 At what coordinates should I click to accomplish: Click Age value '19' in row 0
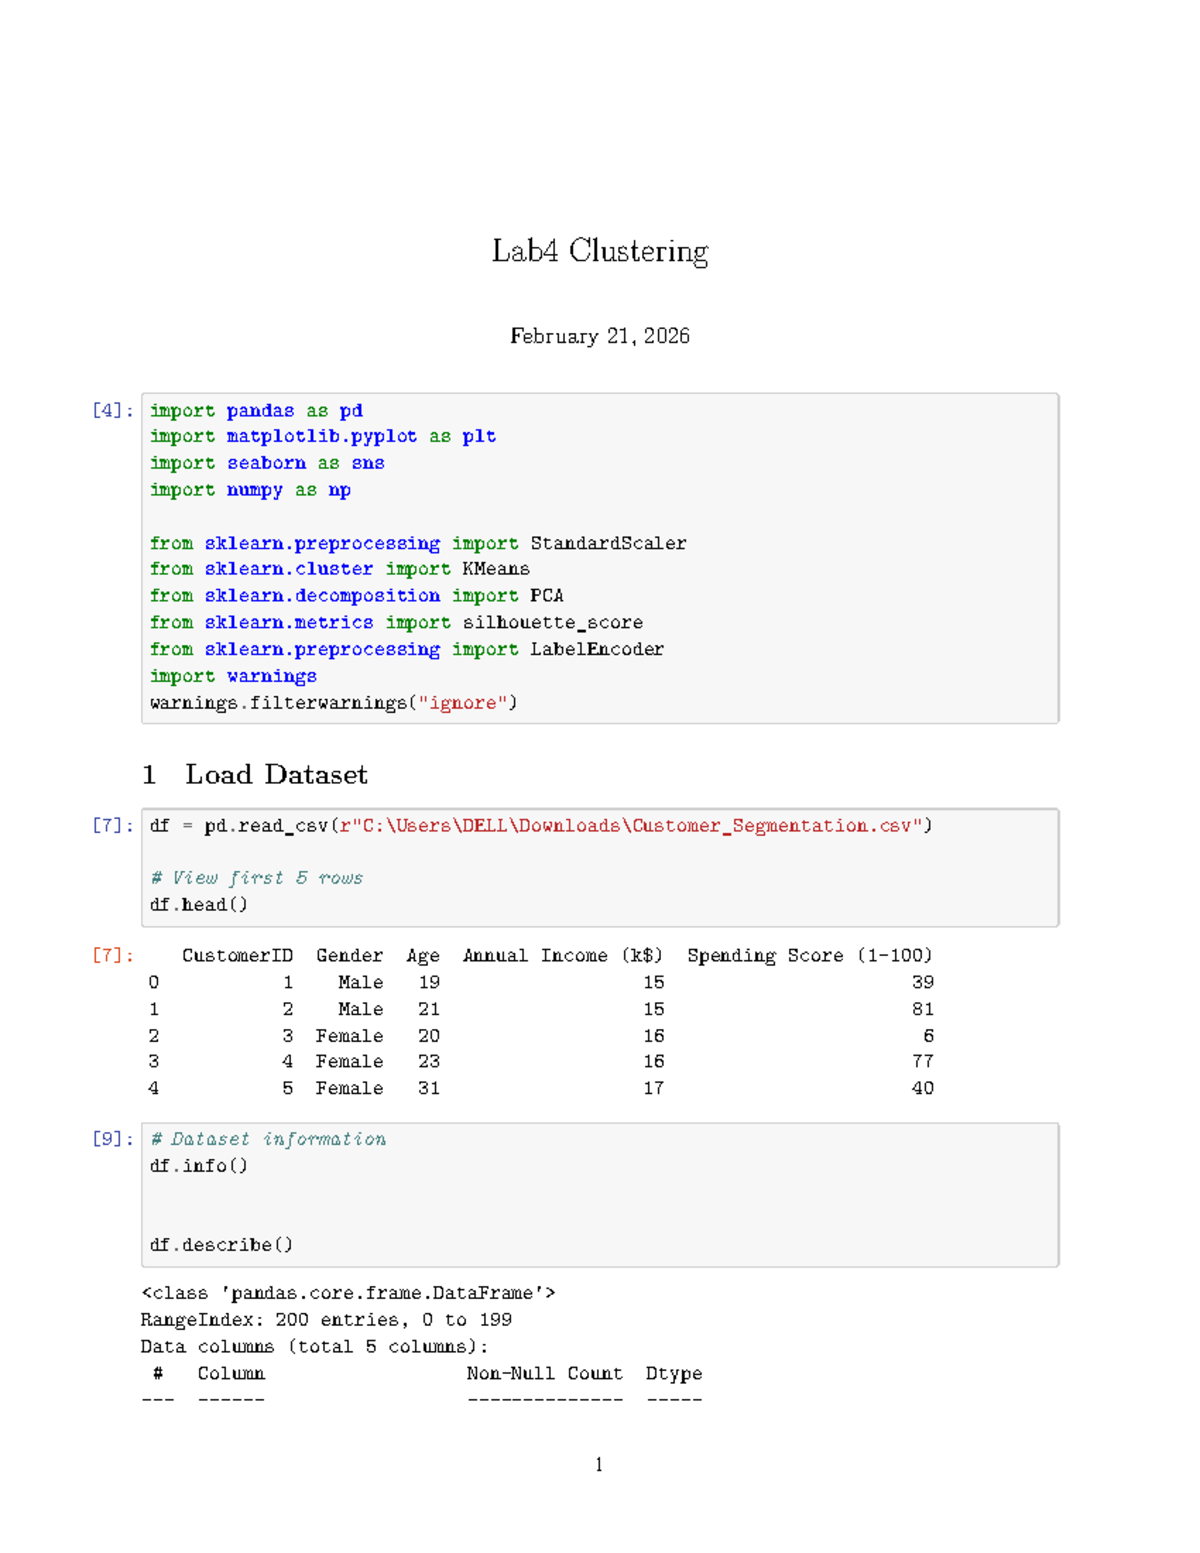429,982
